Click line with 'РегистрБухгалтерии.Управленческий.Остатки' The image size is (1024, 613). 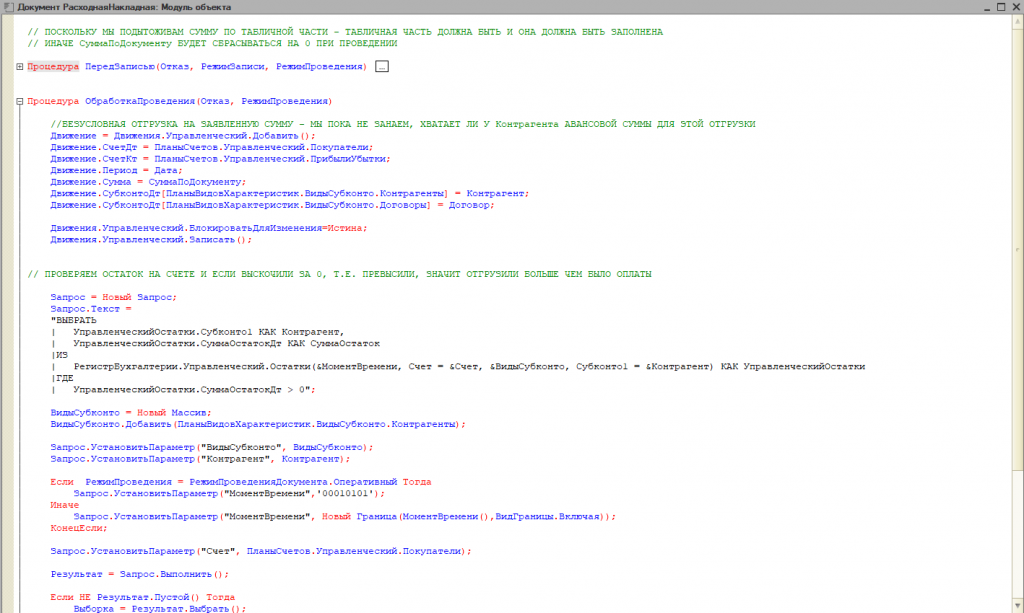click(x=458, y=367)
